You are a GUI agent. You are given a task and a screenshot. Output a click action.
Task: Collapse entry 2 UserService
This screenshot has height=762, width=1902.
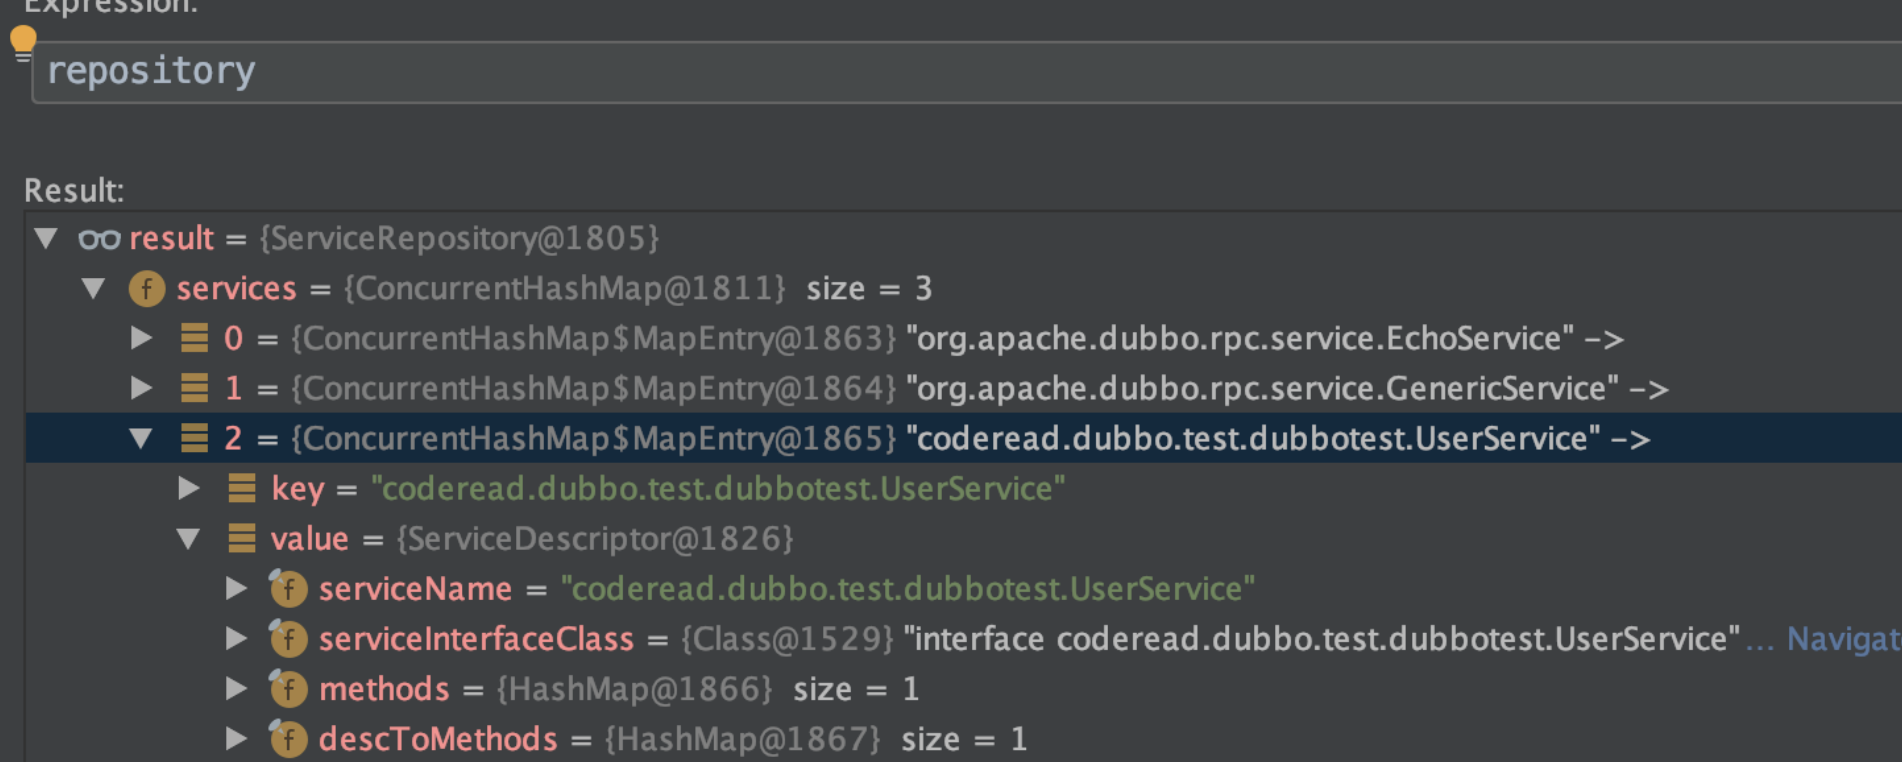pyautogui.click(x=141, y=438)
